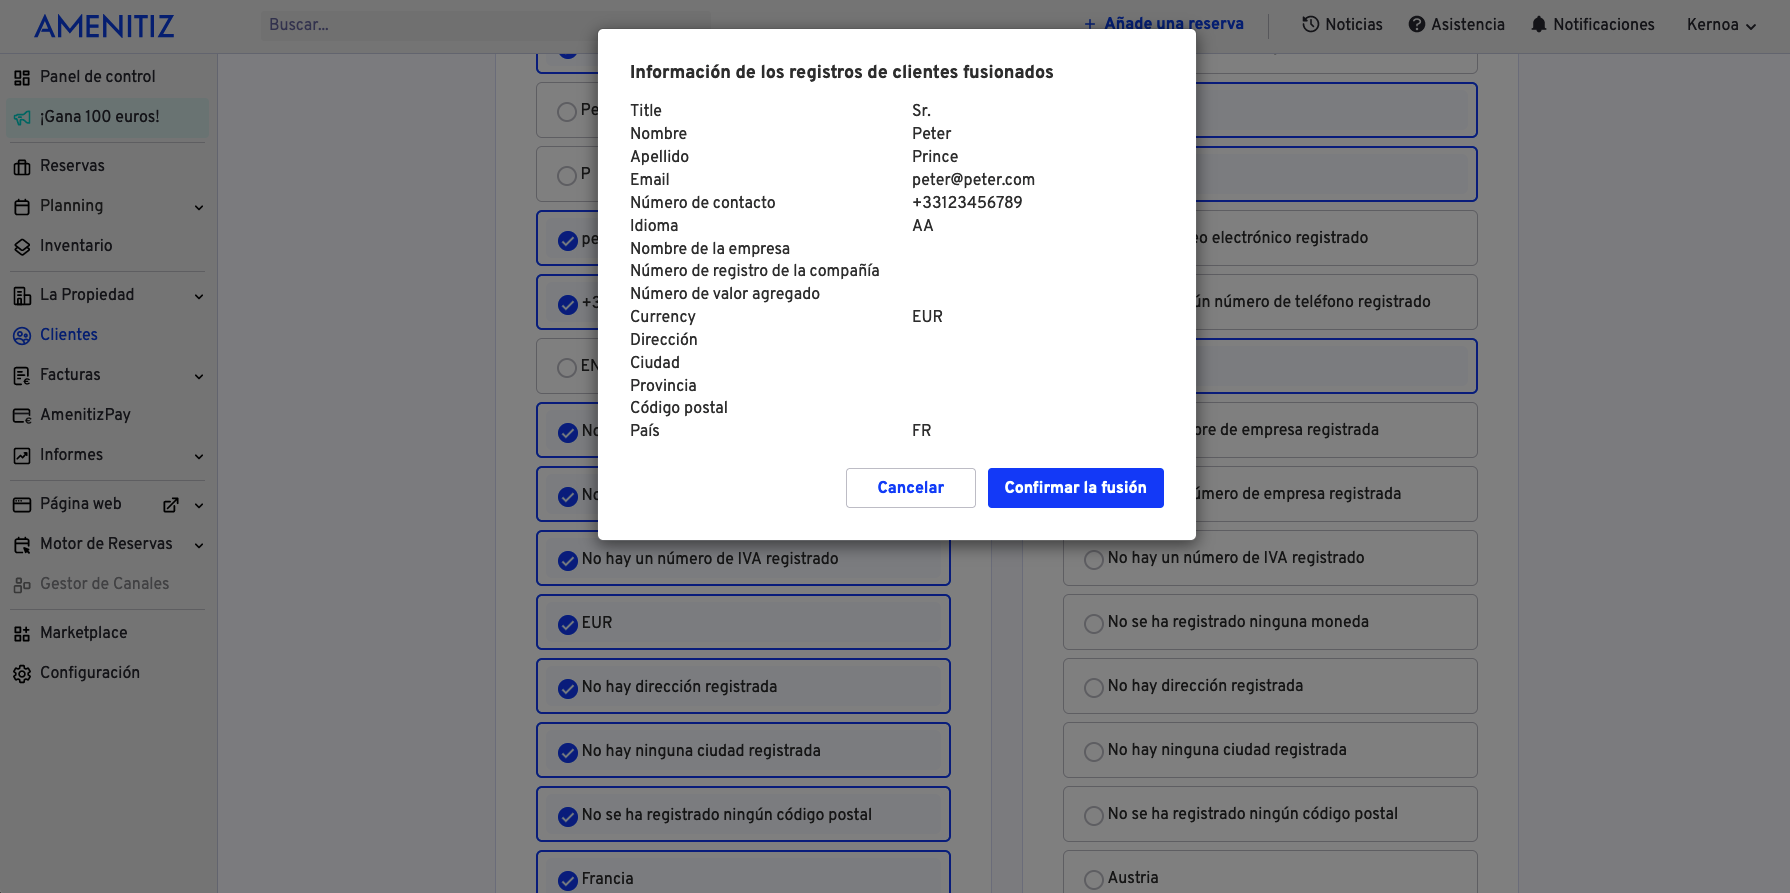Open Noticias in top bar
The height and width of the screenshot is (893, 1790).
1342,25
